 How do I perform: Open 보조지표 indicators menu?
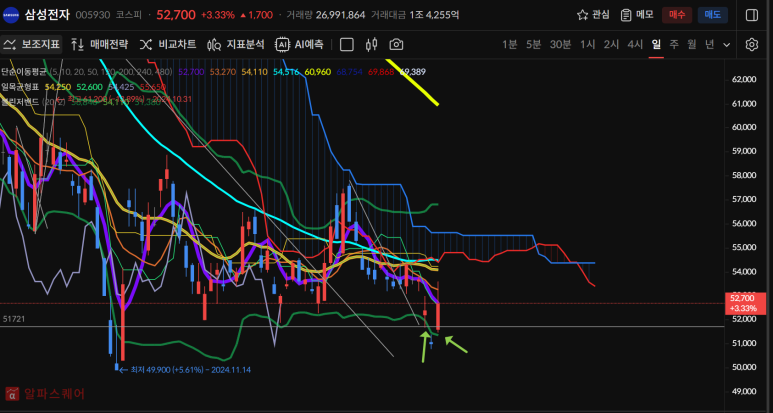tap(32, 44)
